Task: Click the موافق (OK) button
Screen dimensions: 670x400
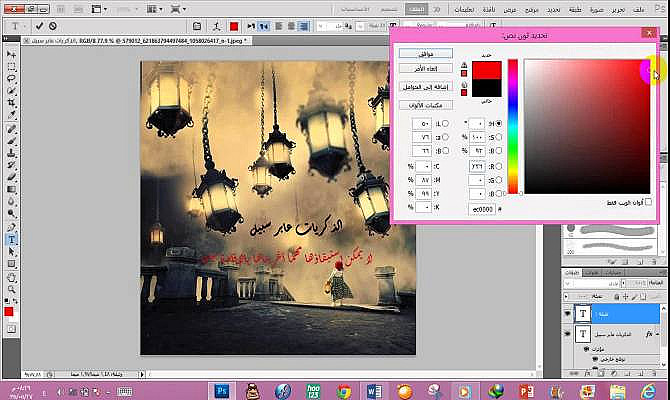Action: coord(426,53)
